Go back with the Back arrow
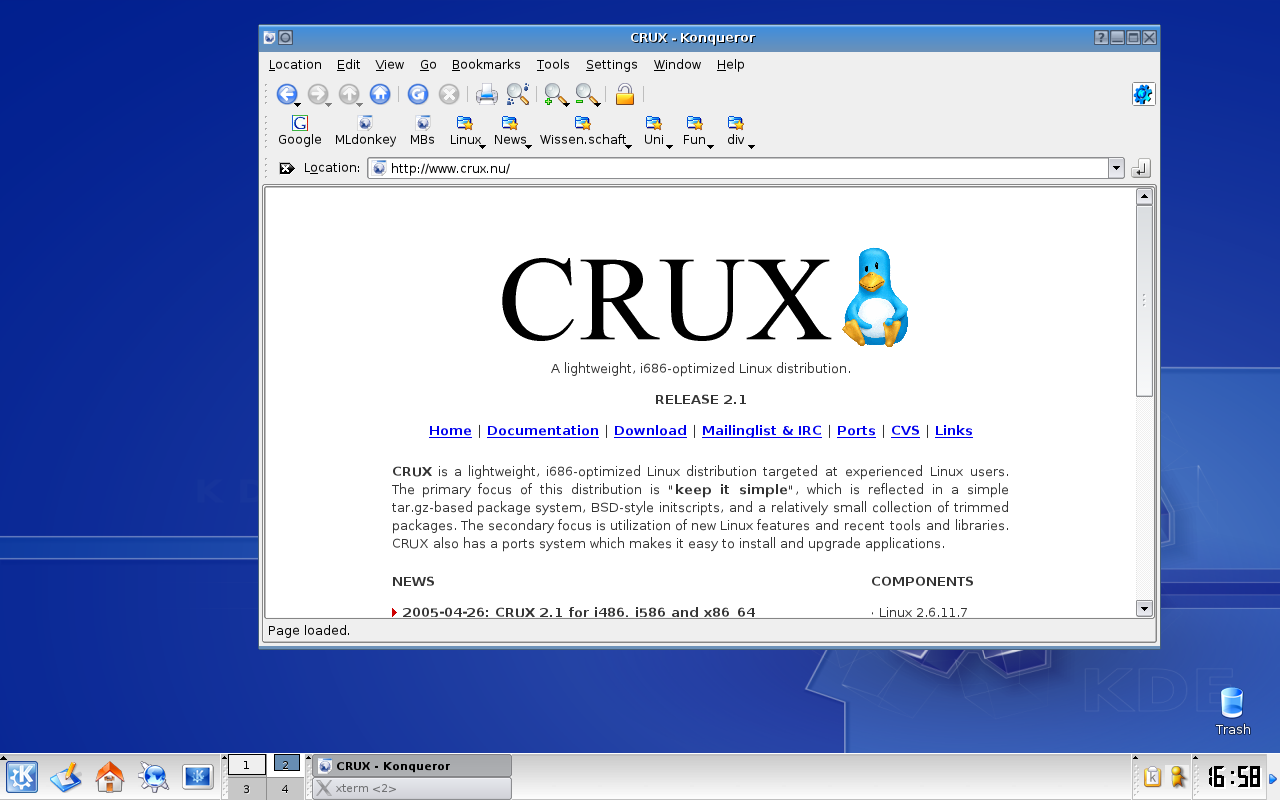 [286, 94]
